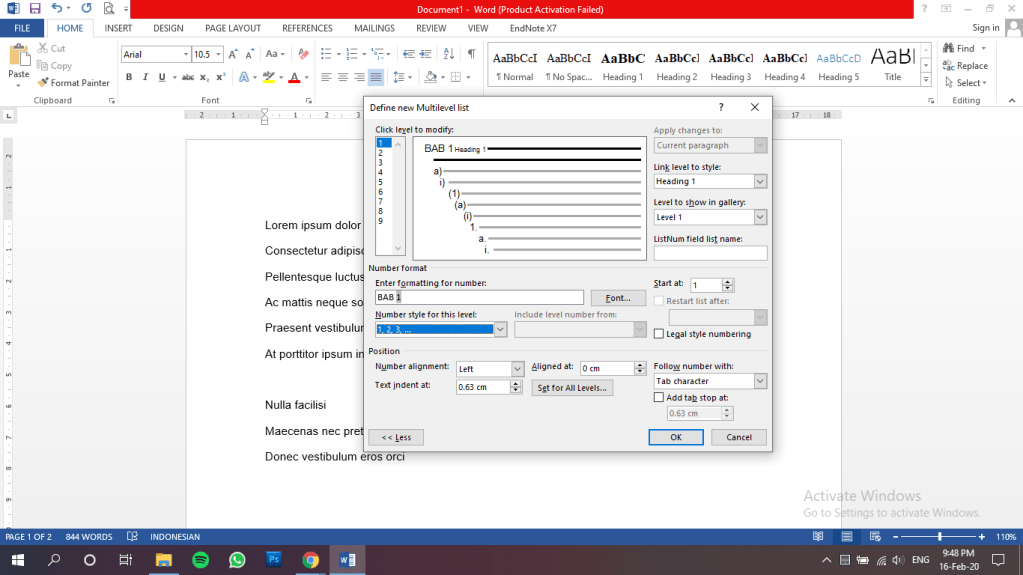Click the Undo arrow icon

tap(57, 8)
